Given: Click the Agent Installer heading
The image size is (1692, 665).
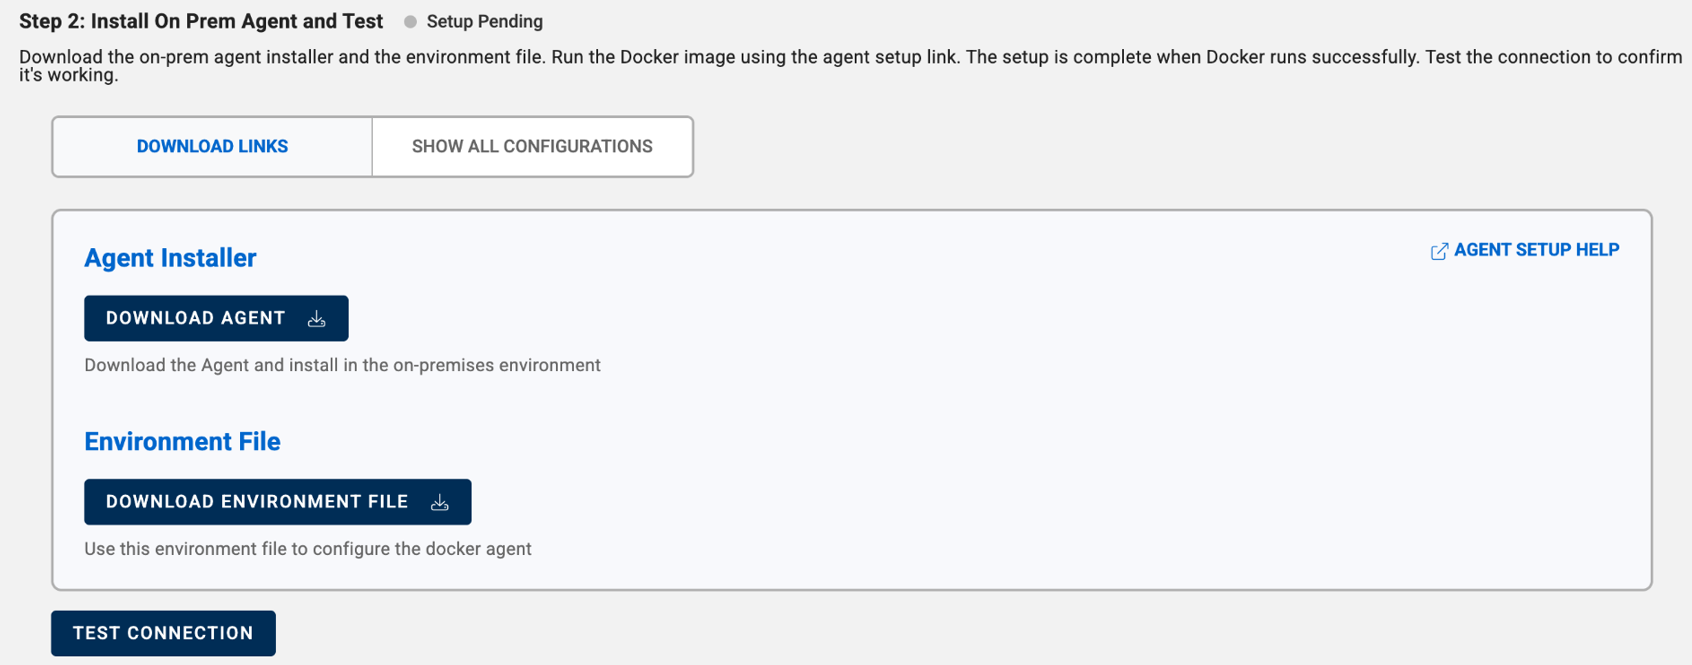Looking at the screenshot, I should coord(170,258).
